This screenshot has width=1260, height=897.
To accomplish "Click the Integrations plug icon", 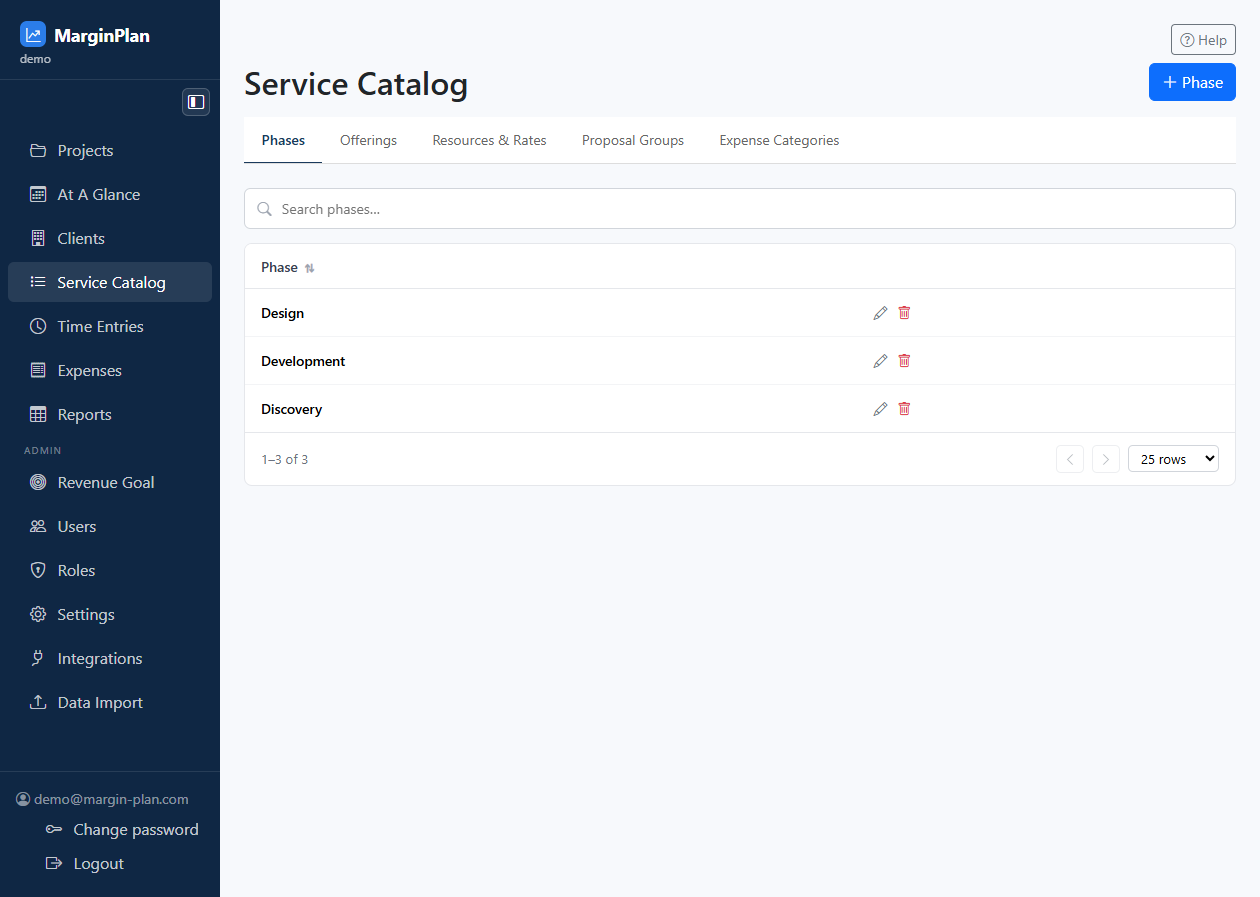I will 38,658.
